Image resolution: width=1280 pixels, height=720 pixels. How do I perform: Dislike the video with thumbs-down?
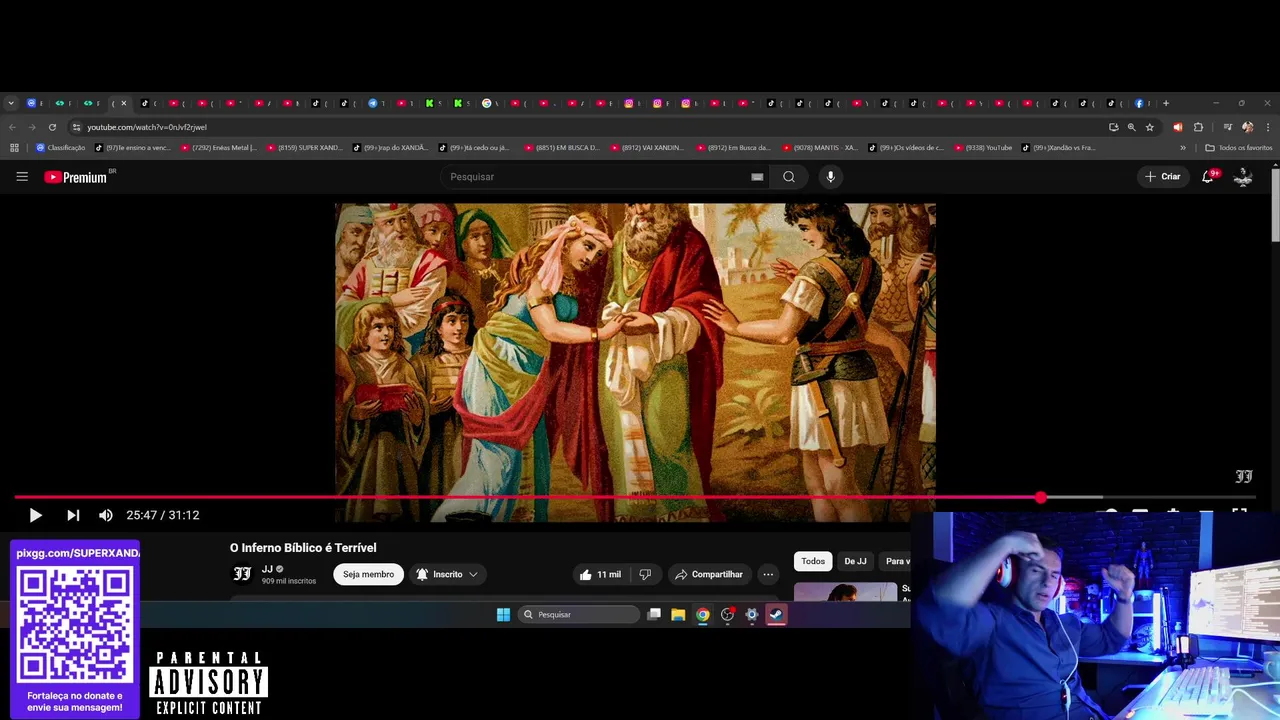click(x=645, y=574)
